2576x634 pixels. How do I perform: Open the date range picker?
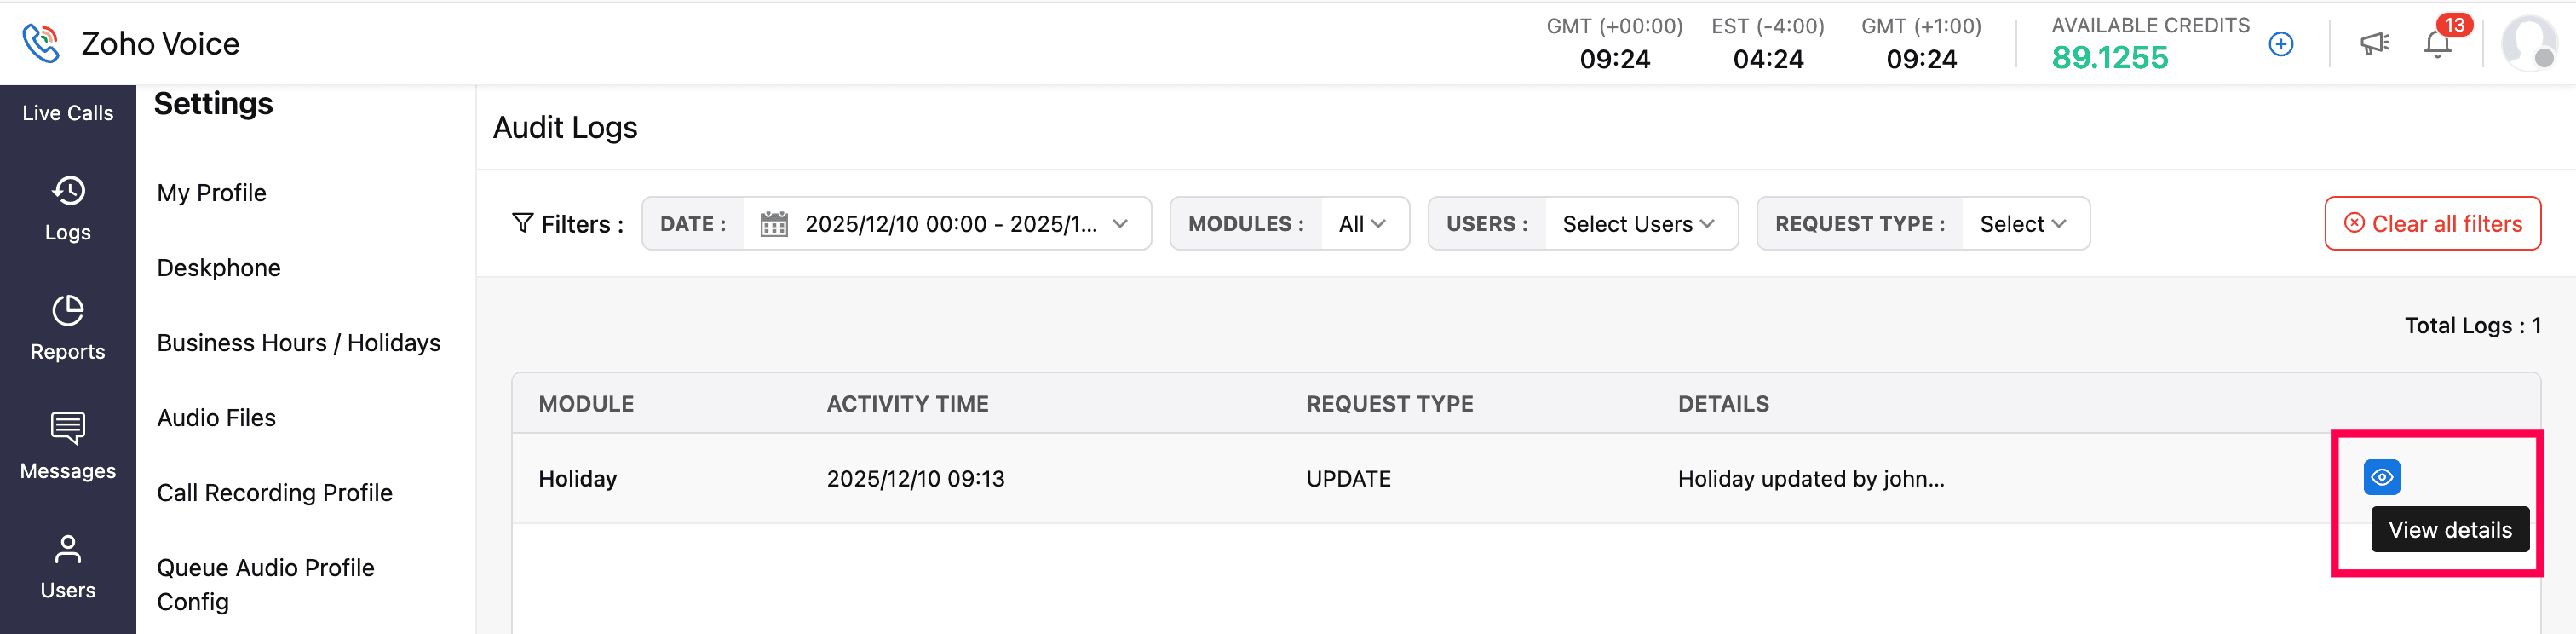pyautogui.click(x=945, y=224)
